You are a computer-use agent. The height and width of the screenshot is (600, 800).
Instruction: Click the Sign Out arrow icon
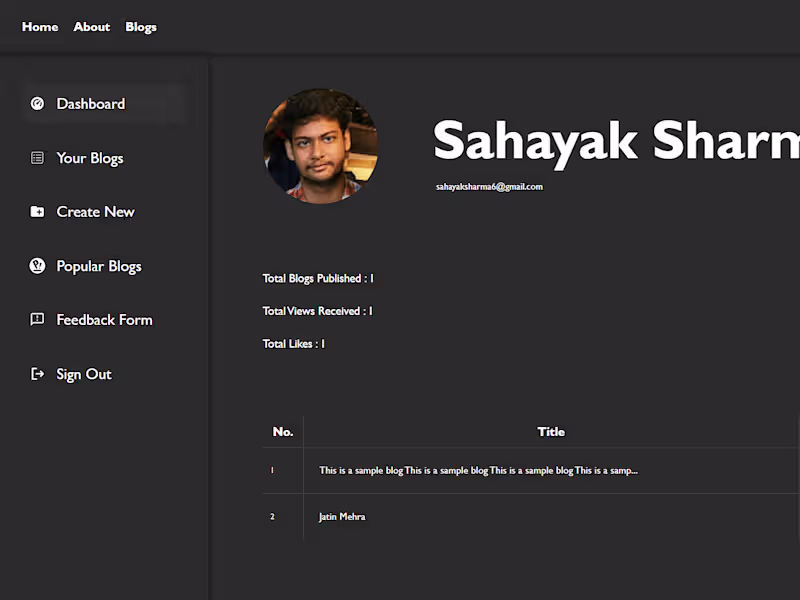(37, 374)
